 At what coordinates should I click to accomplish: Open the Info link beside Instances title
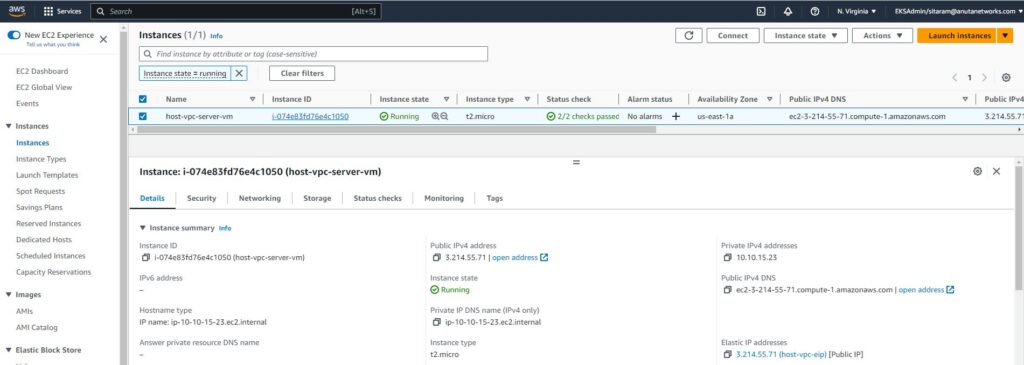[x=216, y=36]
